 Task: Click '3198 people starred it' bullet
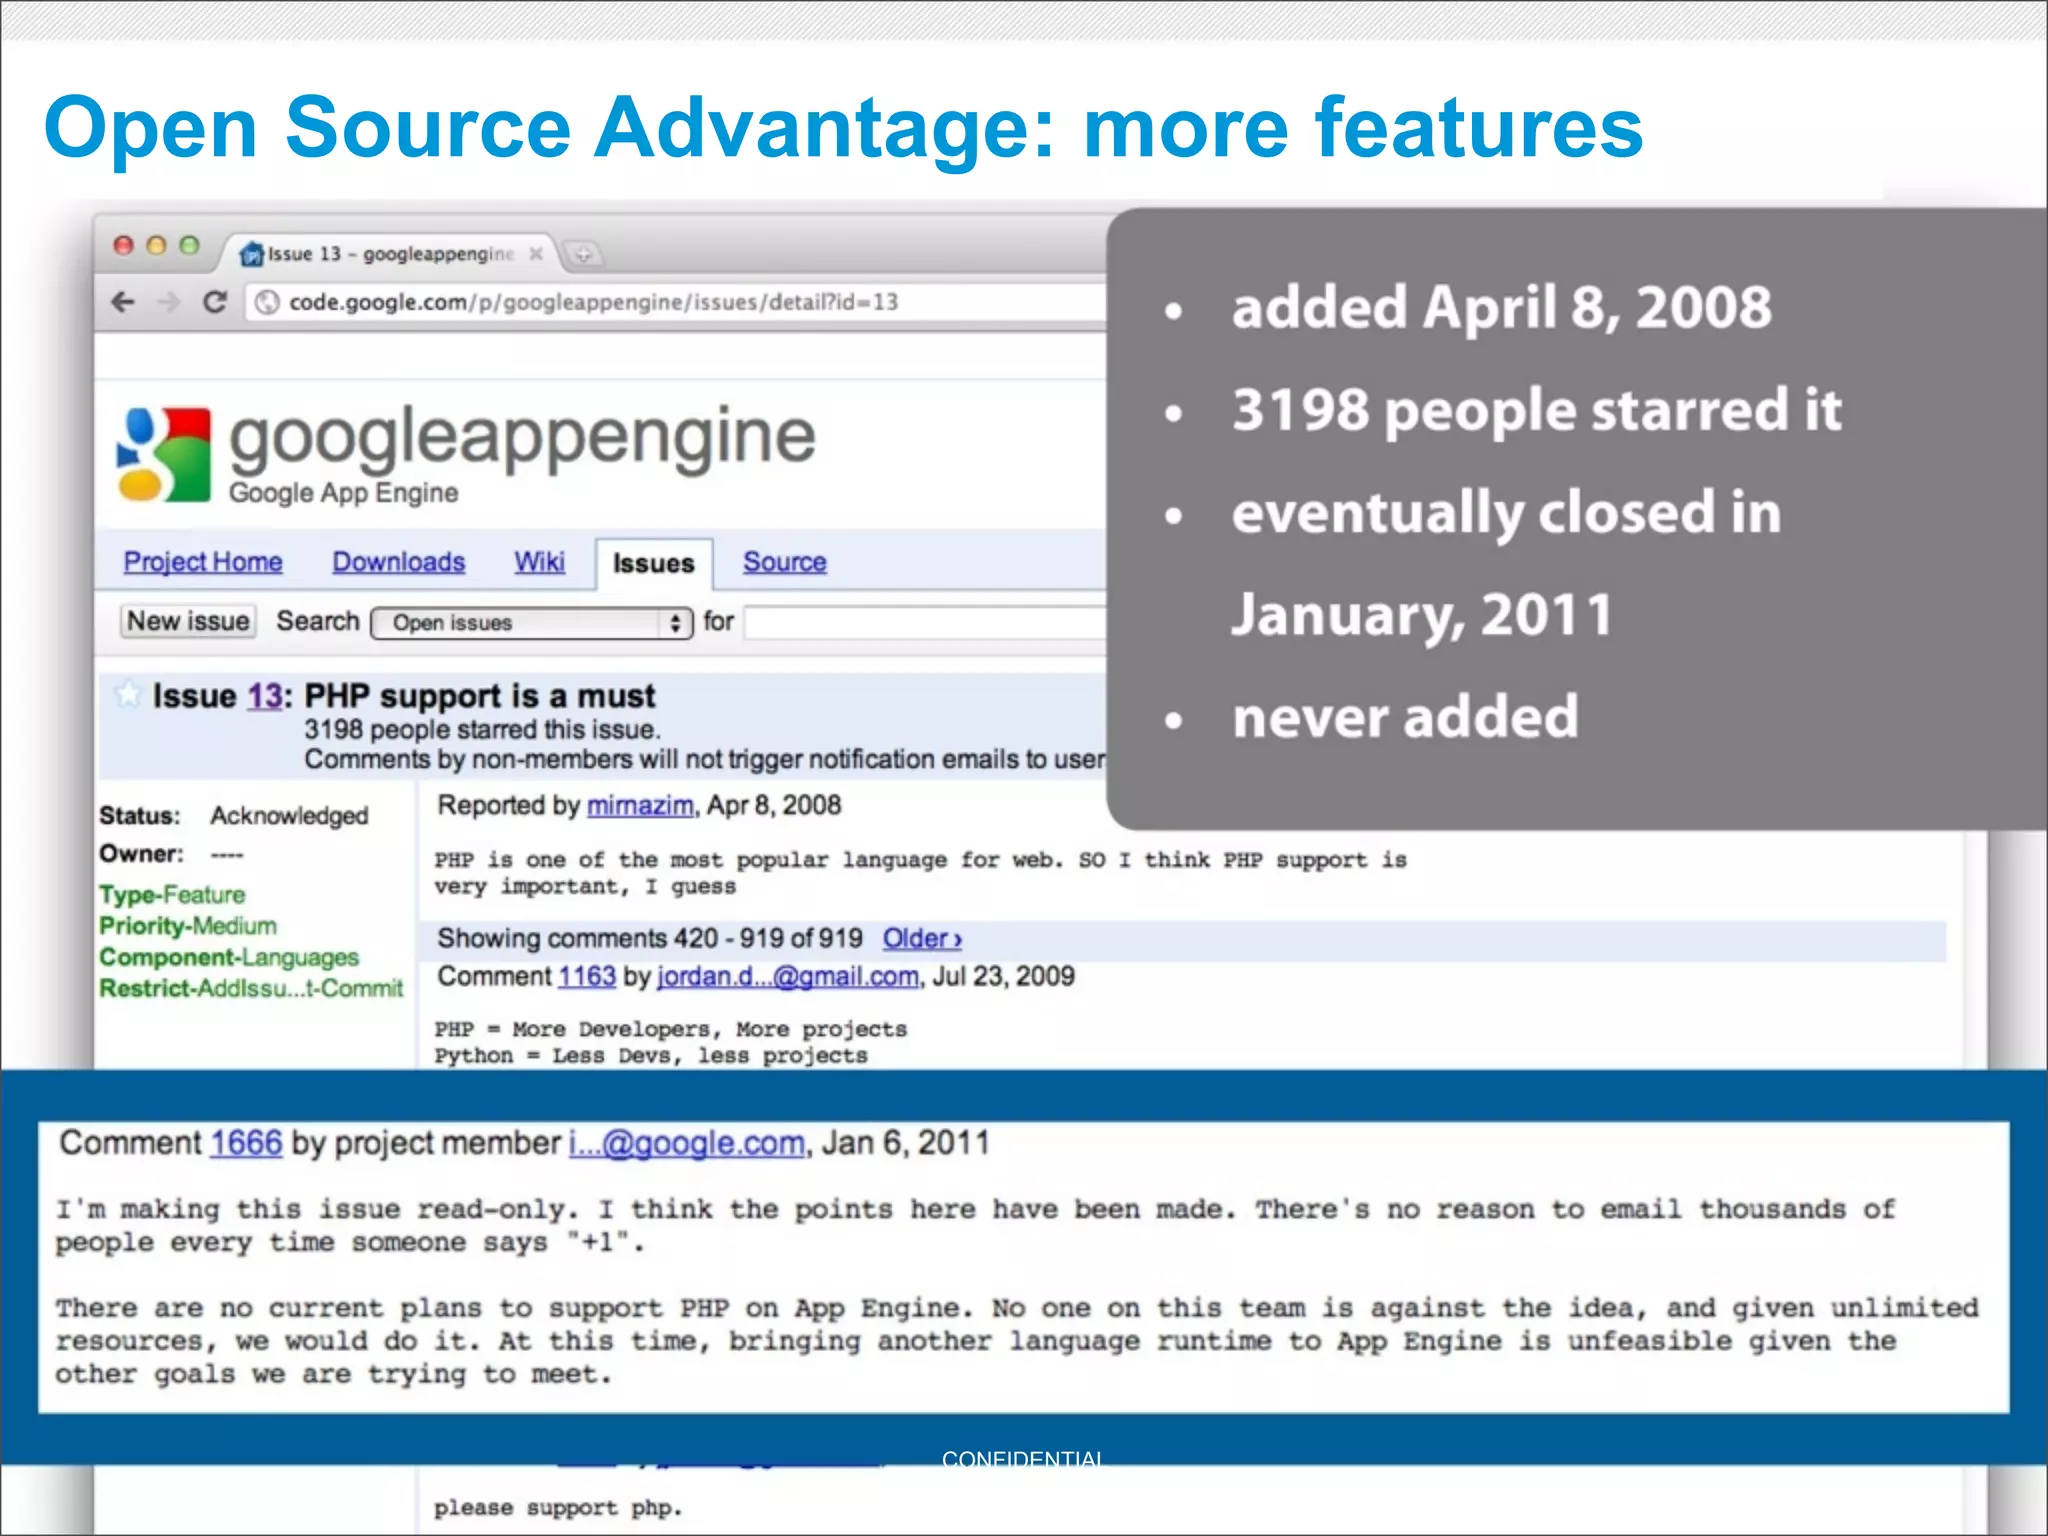point(1537,410)
